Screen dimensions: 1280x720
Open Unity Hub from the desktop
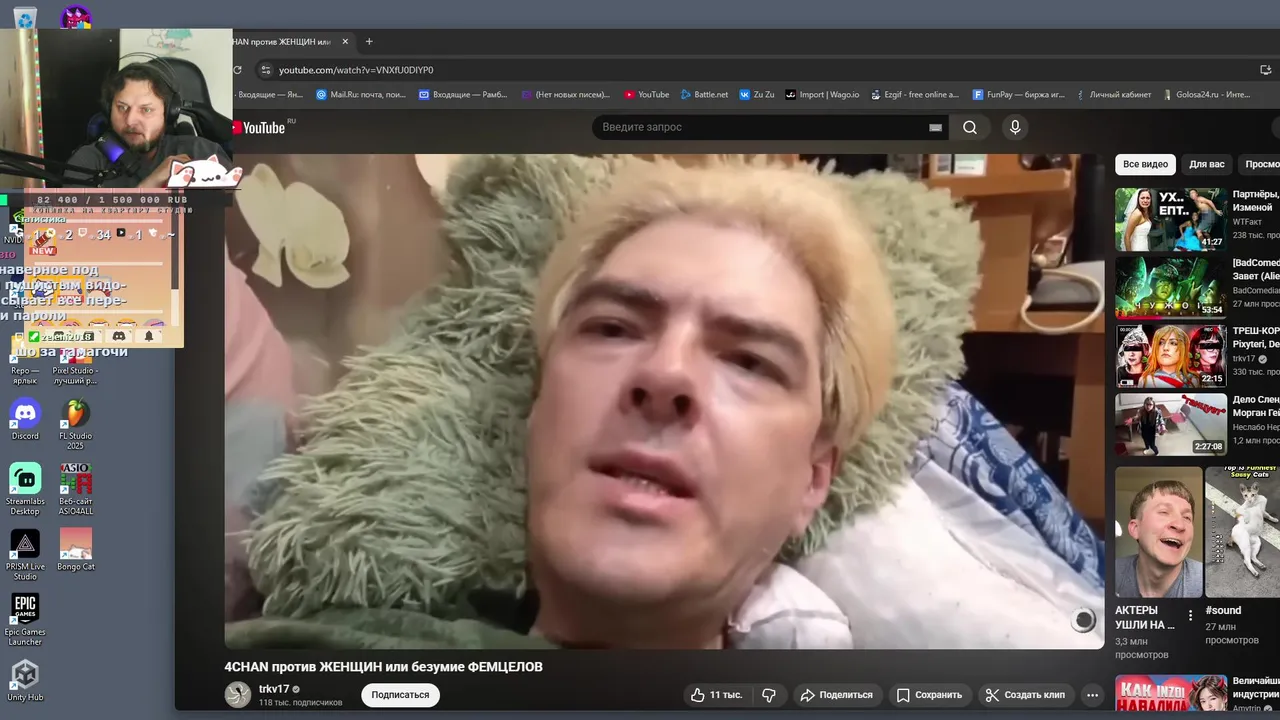[25, 680]
